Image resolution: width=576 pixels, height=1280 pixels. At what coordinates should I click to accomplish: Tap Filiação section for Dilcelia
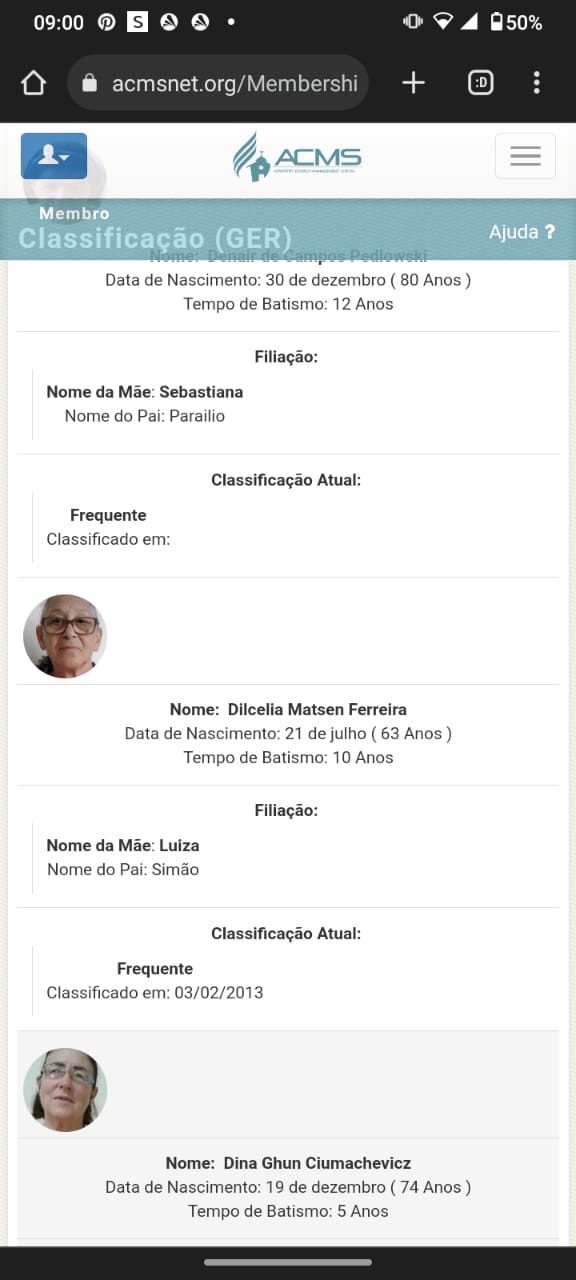coord(287,810)
